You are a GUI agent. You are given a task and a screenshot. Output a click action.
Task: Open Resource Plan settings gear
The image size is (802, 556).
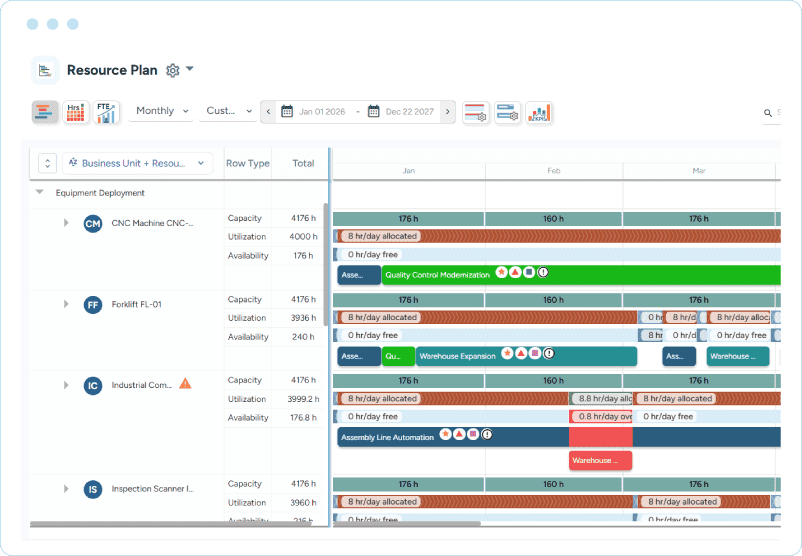coord(173,70)
